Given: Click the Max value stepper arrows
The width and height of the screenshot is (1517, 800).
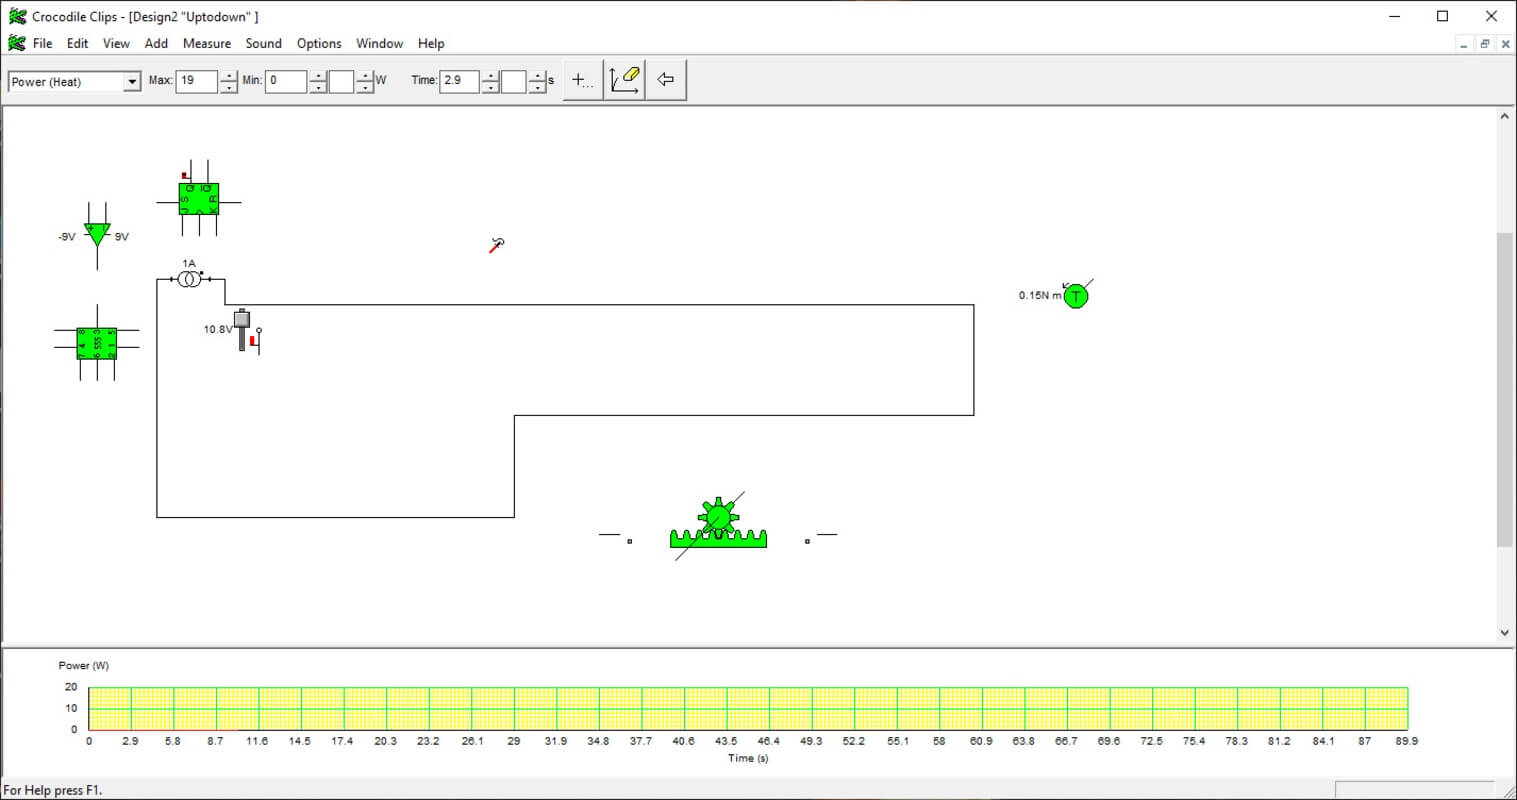Looking at the screenshot, I should click(x=229, y=82).
